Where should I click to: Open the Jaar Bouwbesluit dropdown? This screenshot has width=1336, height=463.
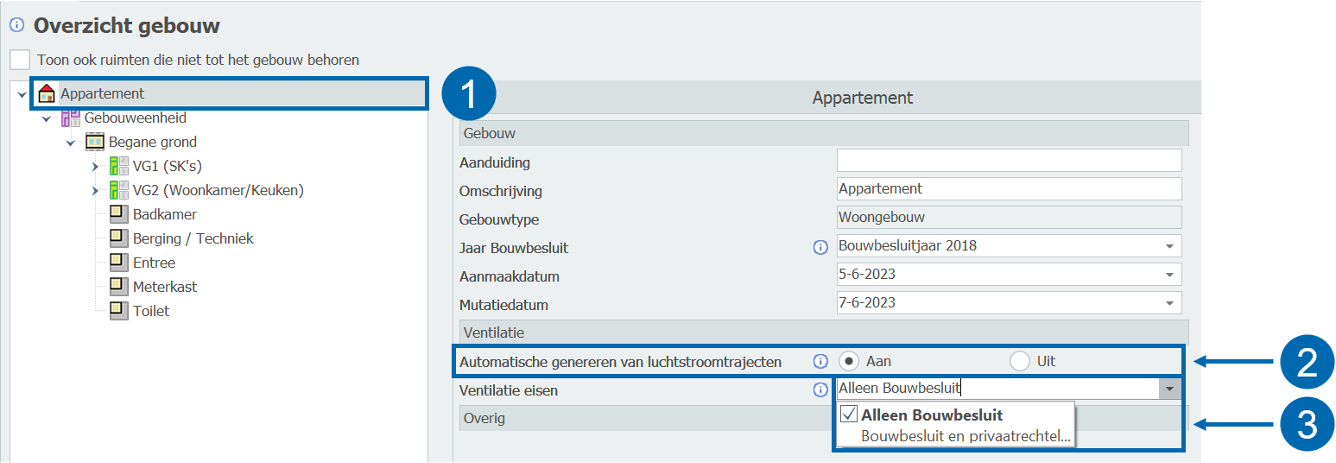point(1169,246)
